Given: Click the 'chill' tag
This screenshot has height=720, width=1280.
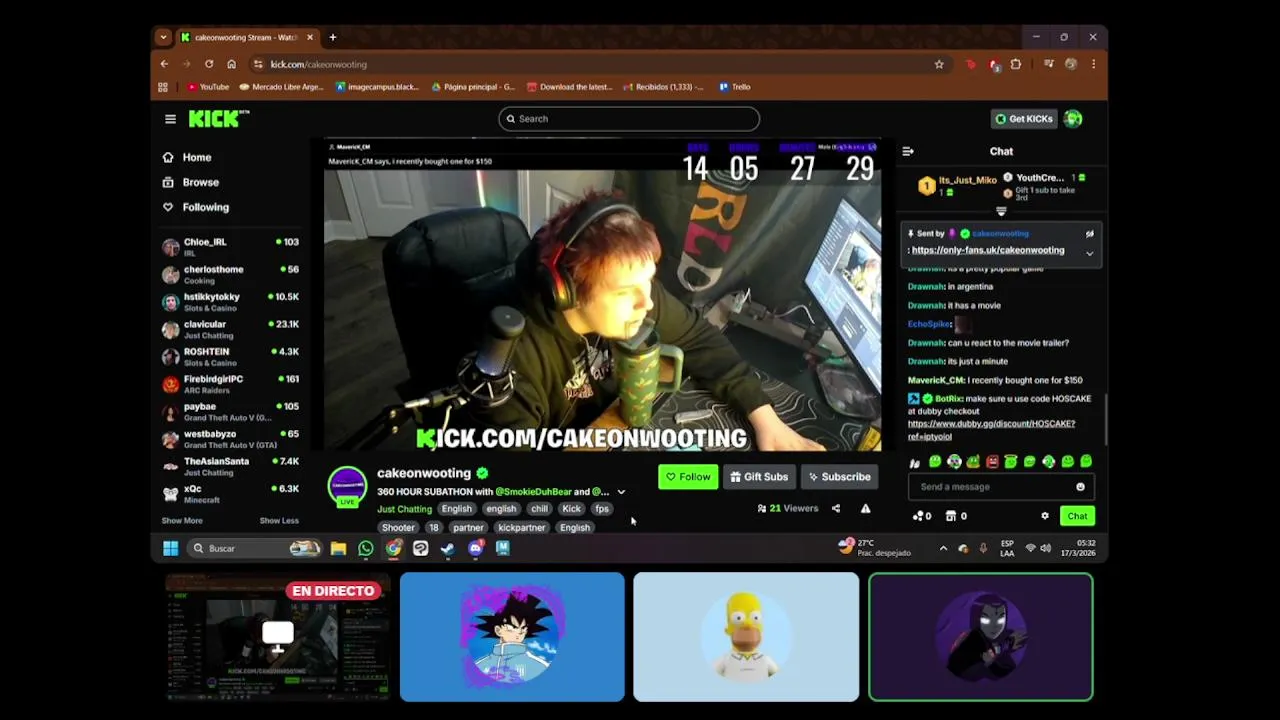Looking at the screenshot, I should [539, 509].
